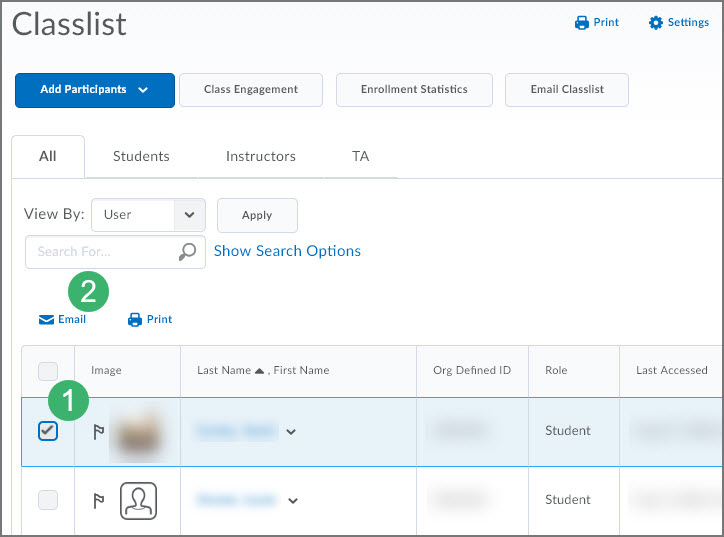Click the printer icon above the table
This screenshot has height=537, width=724.
pyautogui.click(x=134, y=320)
